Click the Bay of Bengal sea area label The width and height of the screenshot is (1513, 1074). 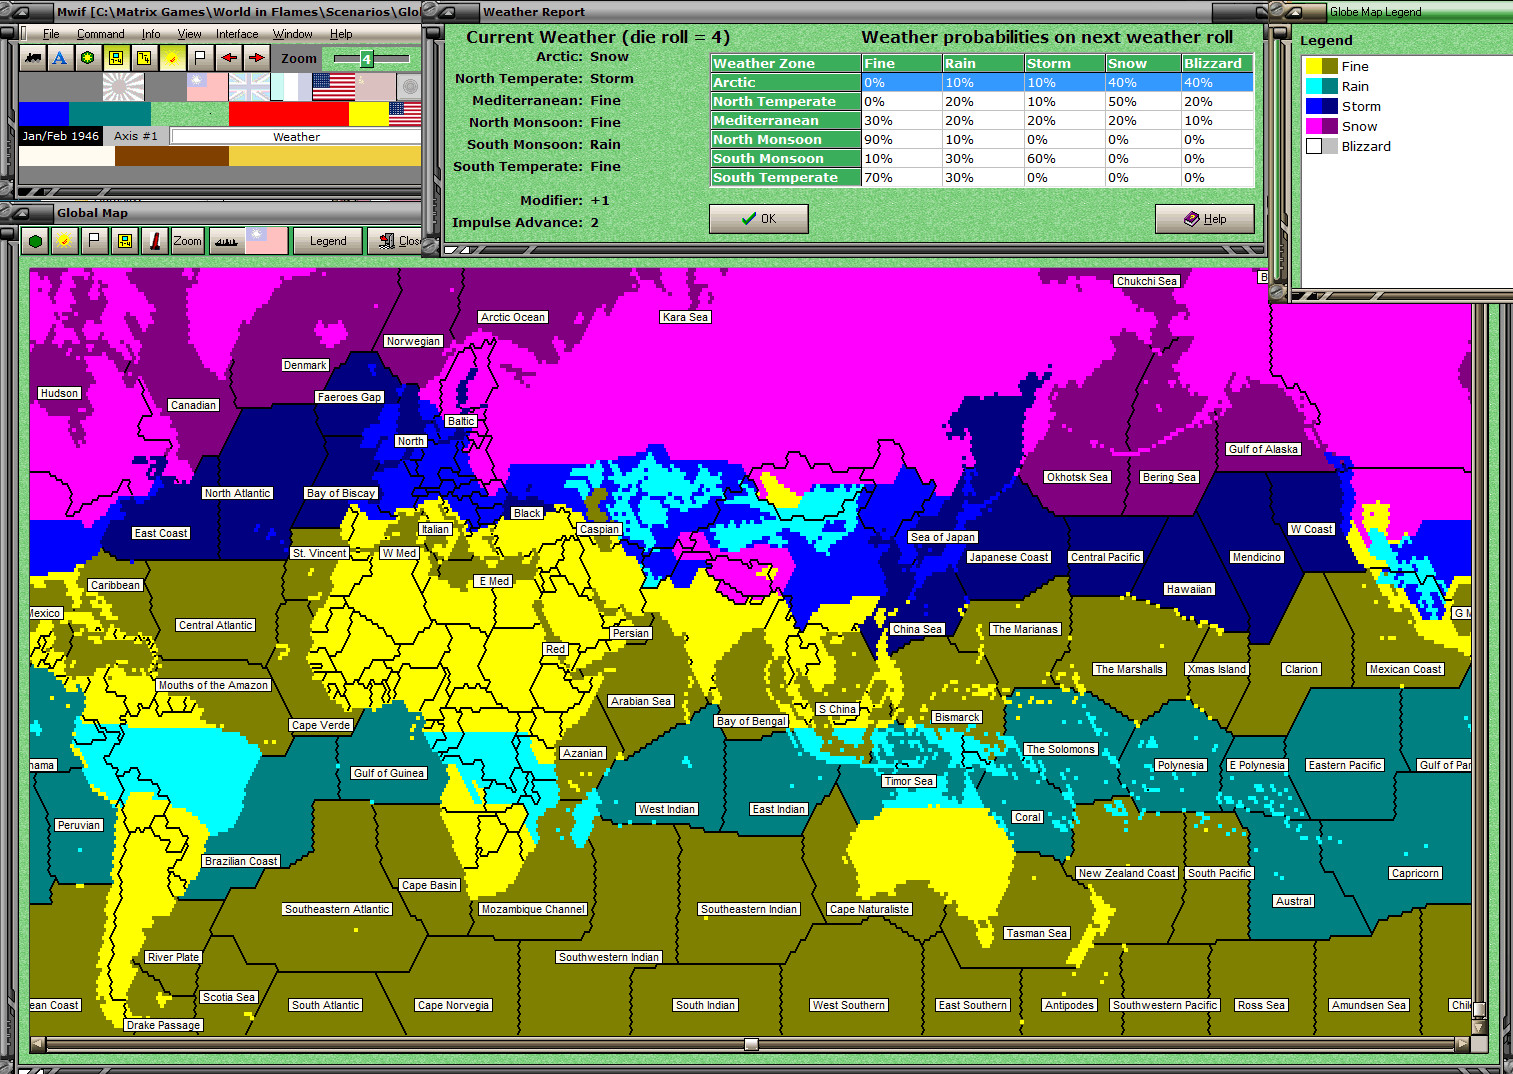click(x=752, y=721)
